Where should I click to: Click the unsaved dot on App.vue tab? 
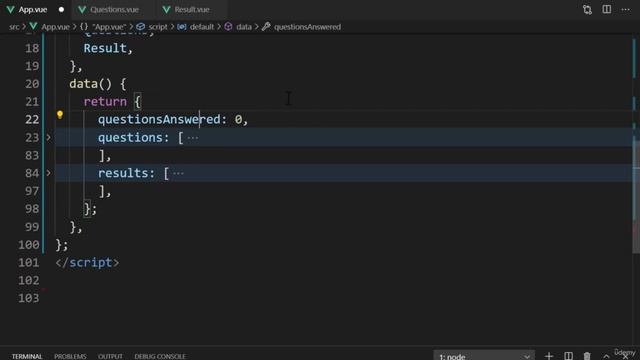[x=61, y=9]
